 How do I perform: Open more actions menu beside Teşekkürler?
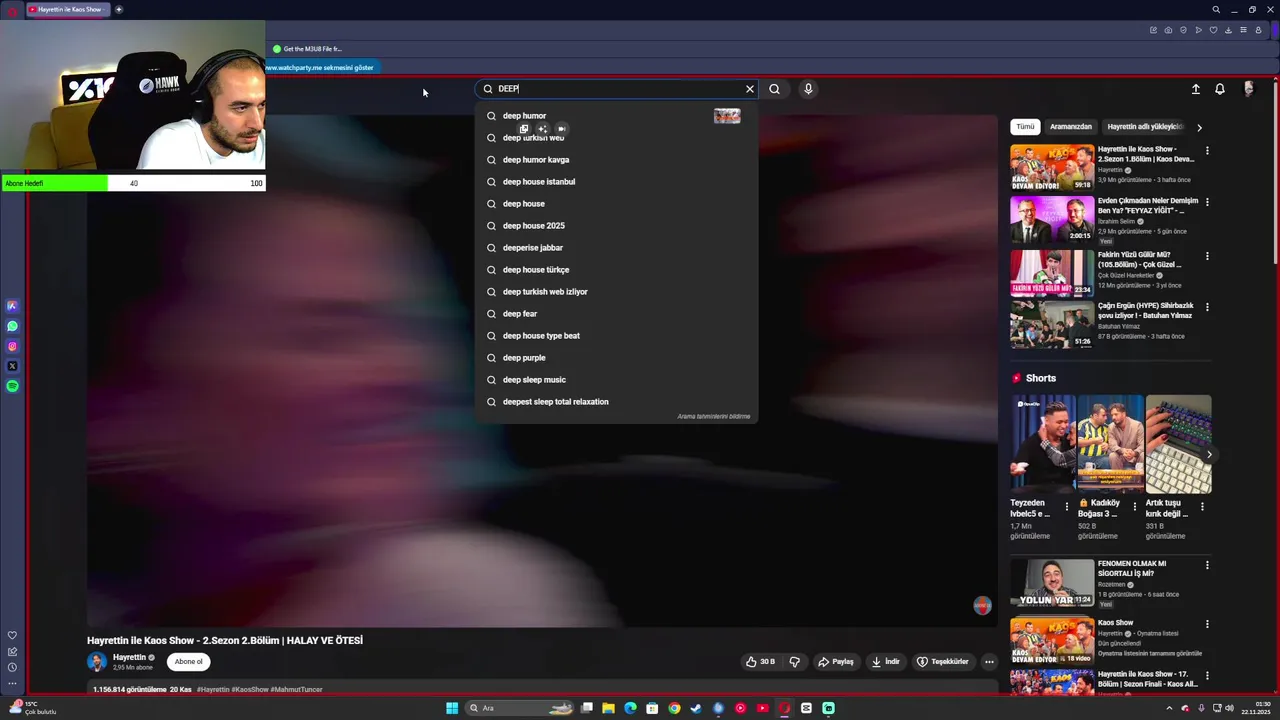(989, 661)
